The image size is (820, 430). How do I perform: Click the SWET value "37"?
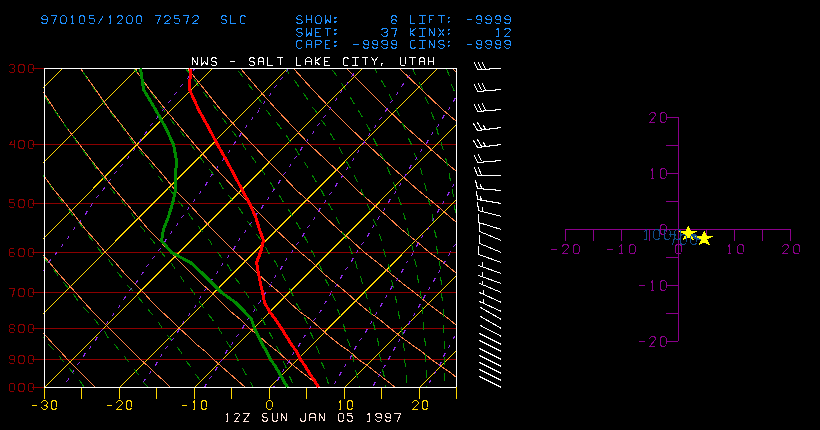point(390,32)
